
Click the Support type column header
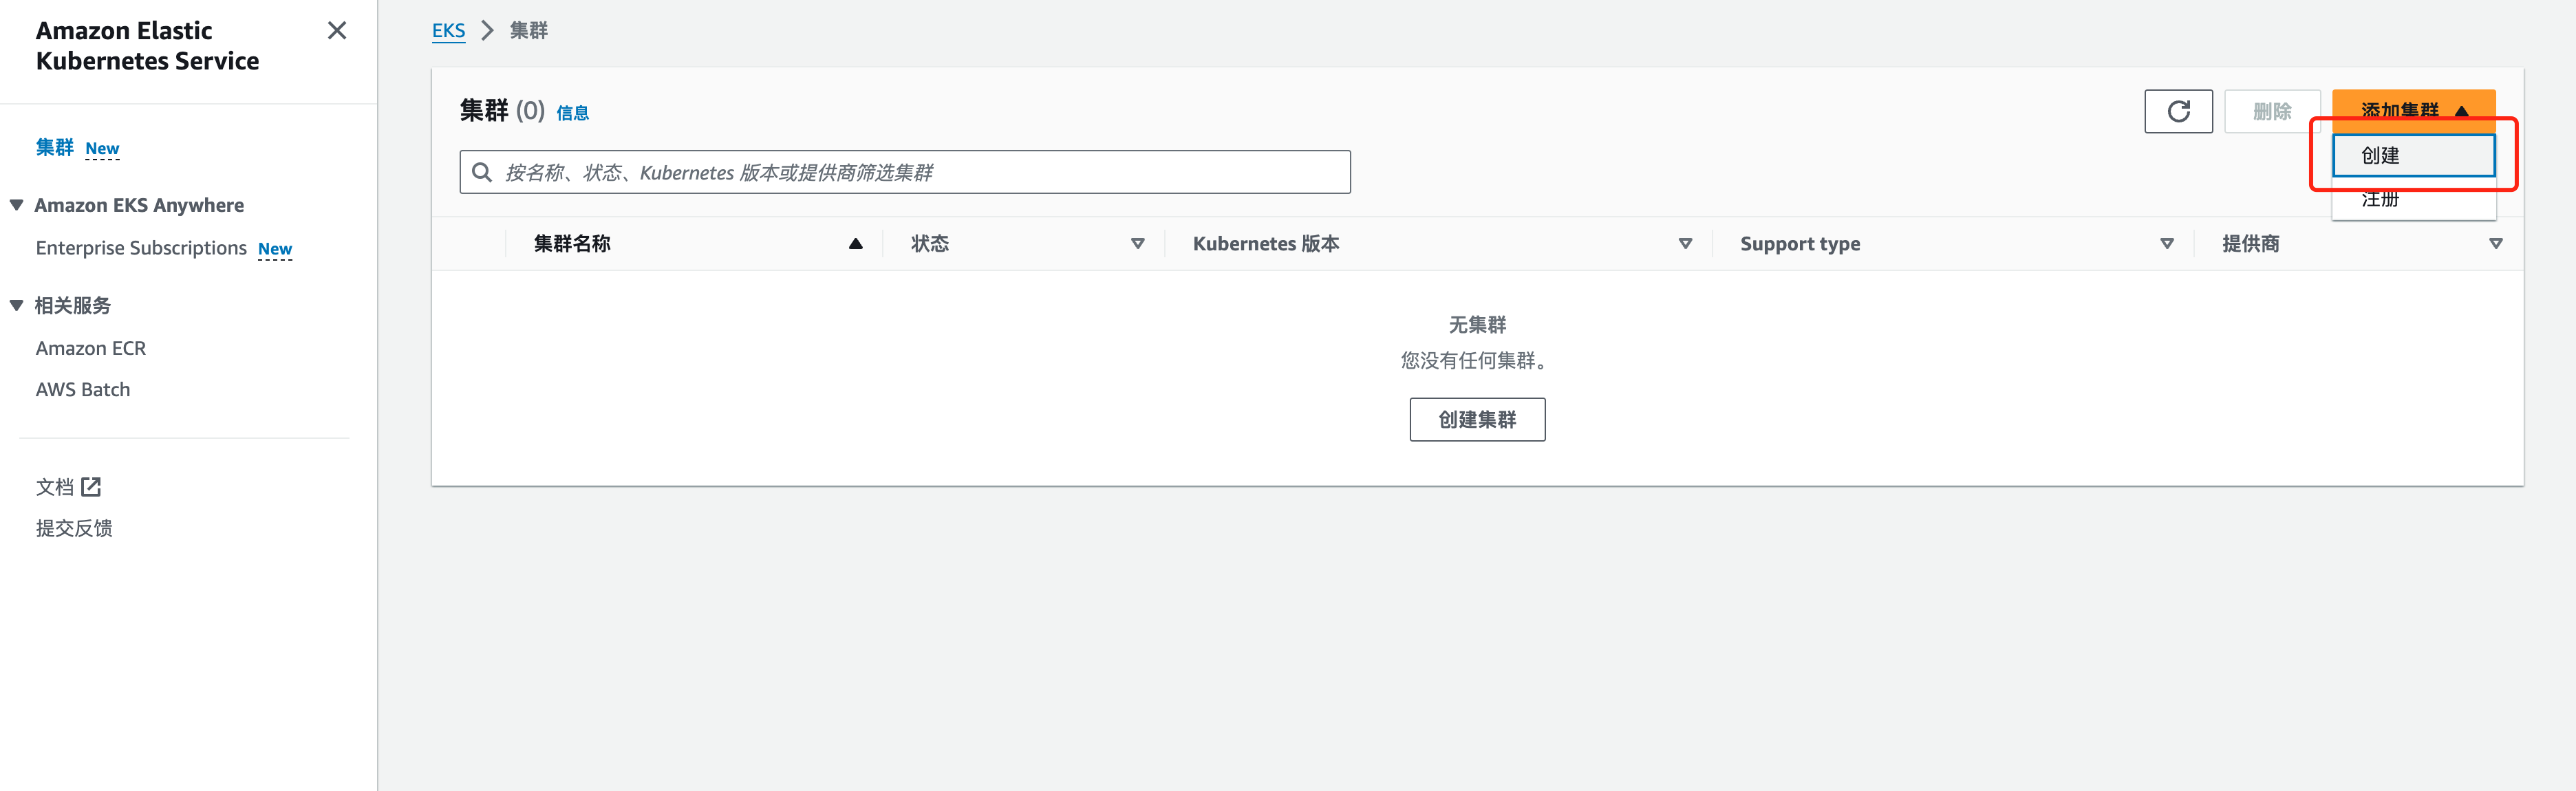click(x=1800, y=244)
